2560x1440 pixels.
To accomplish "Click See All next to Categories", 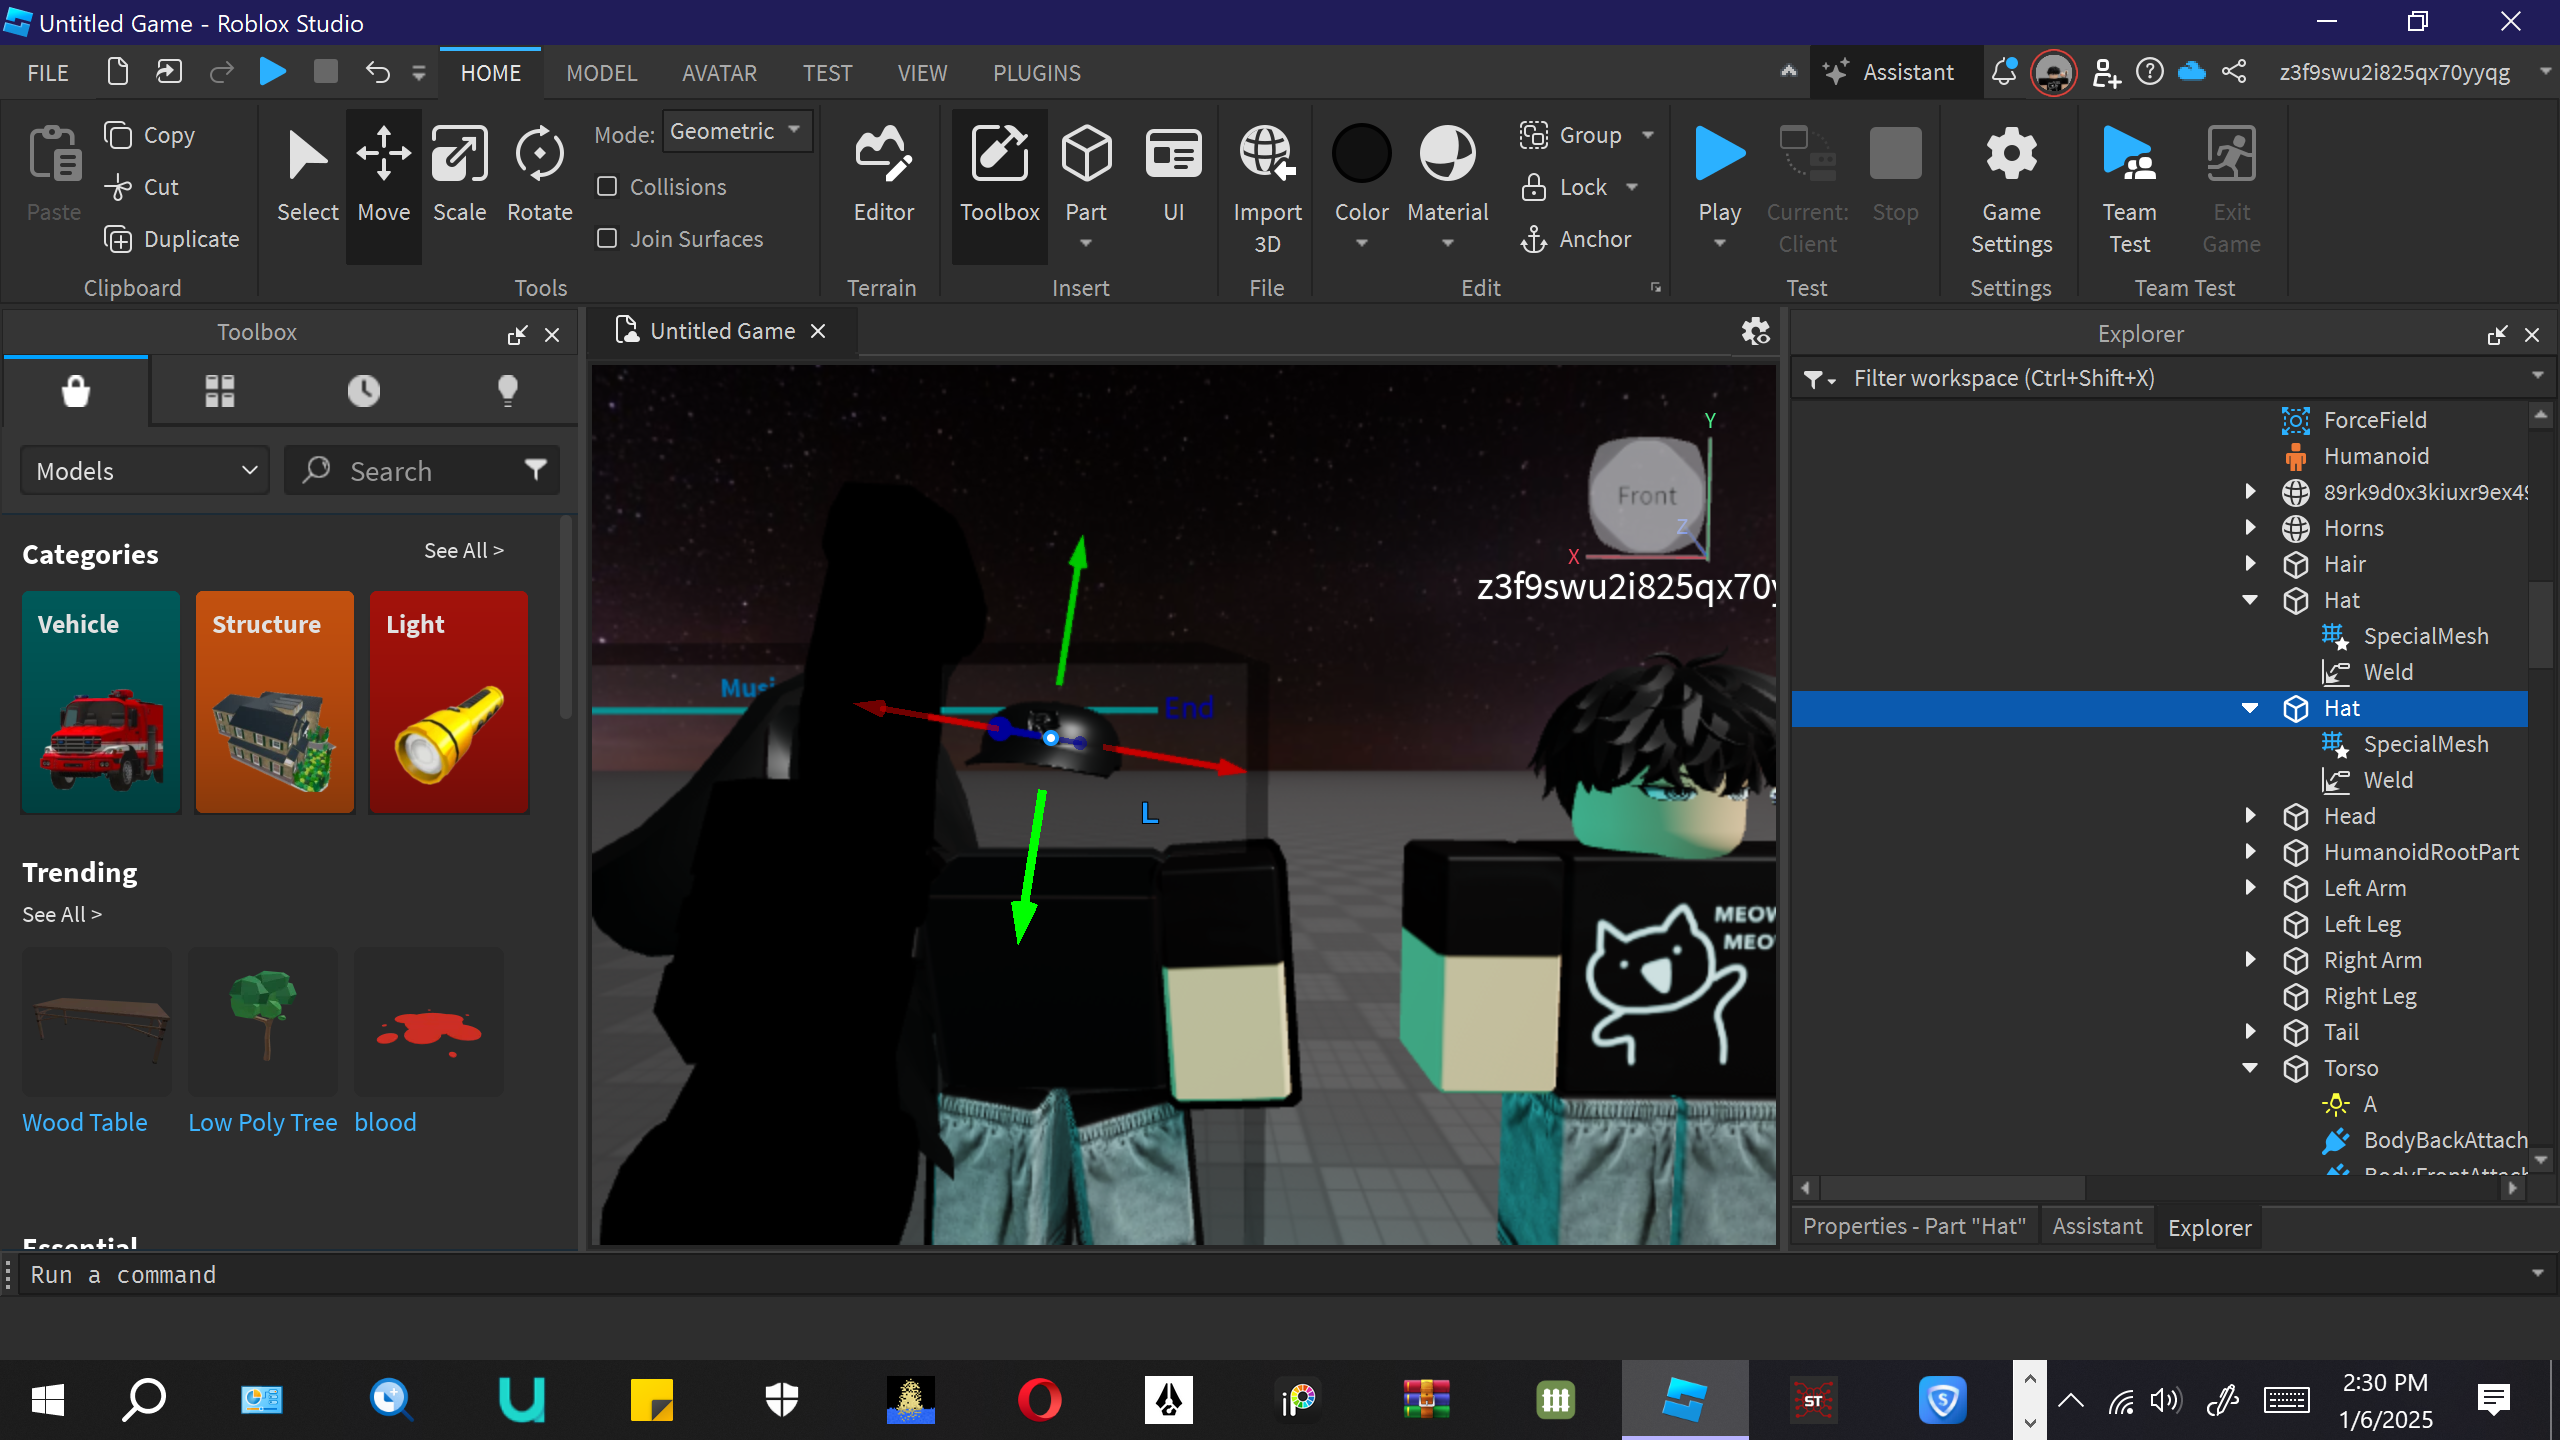I will pyautogui.click(x=463, y=551).
